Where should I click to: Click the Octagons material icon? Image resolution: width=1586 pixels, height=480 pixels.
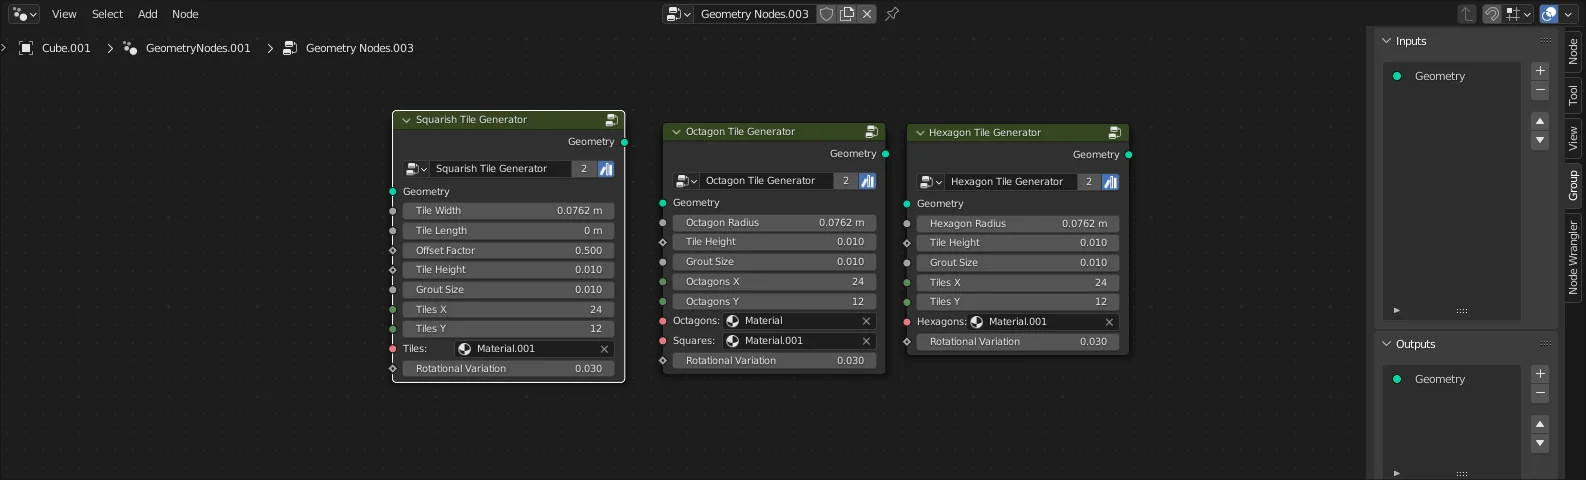click(732, 321)
